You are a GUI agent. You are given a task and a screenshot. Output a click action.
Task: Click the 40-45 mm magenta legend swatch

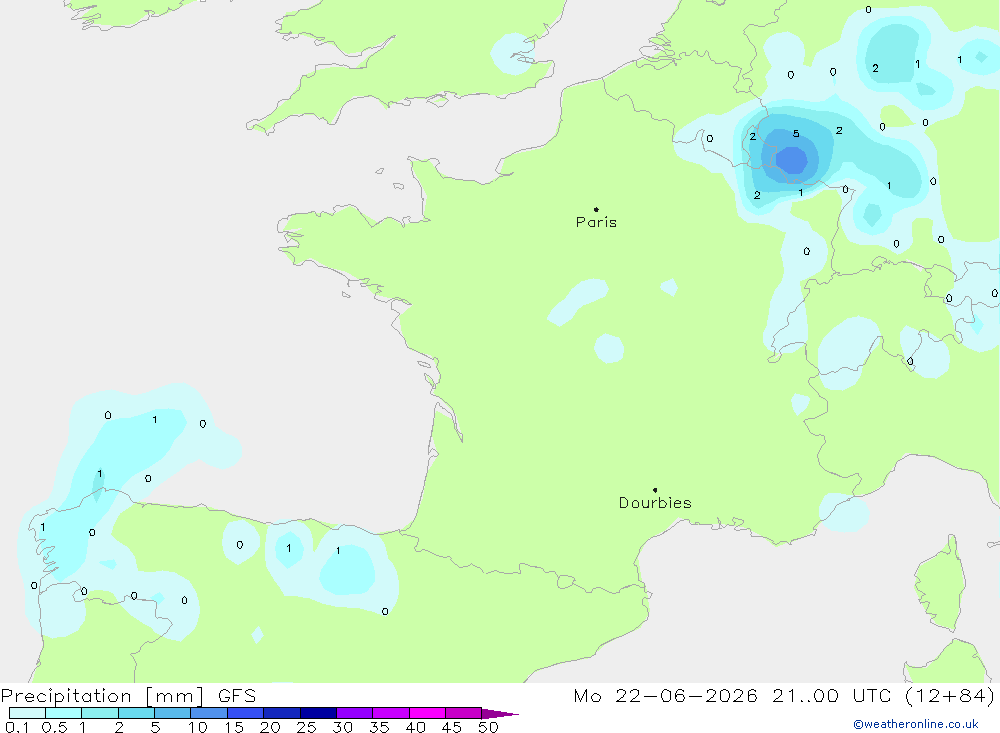click(x=427, y=713)
